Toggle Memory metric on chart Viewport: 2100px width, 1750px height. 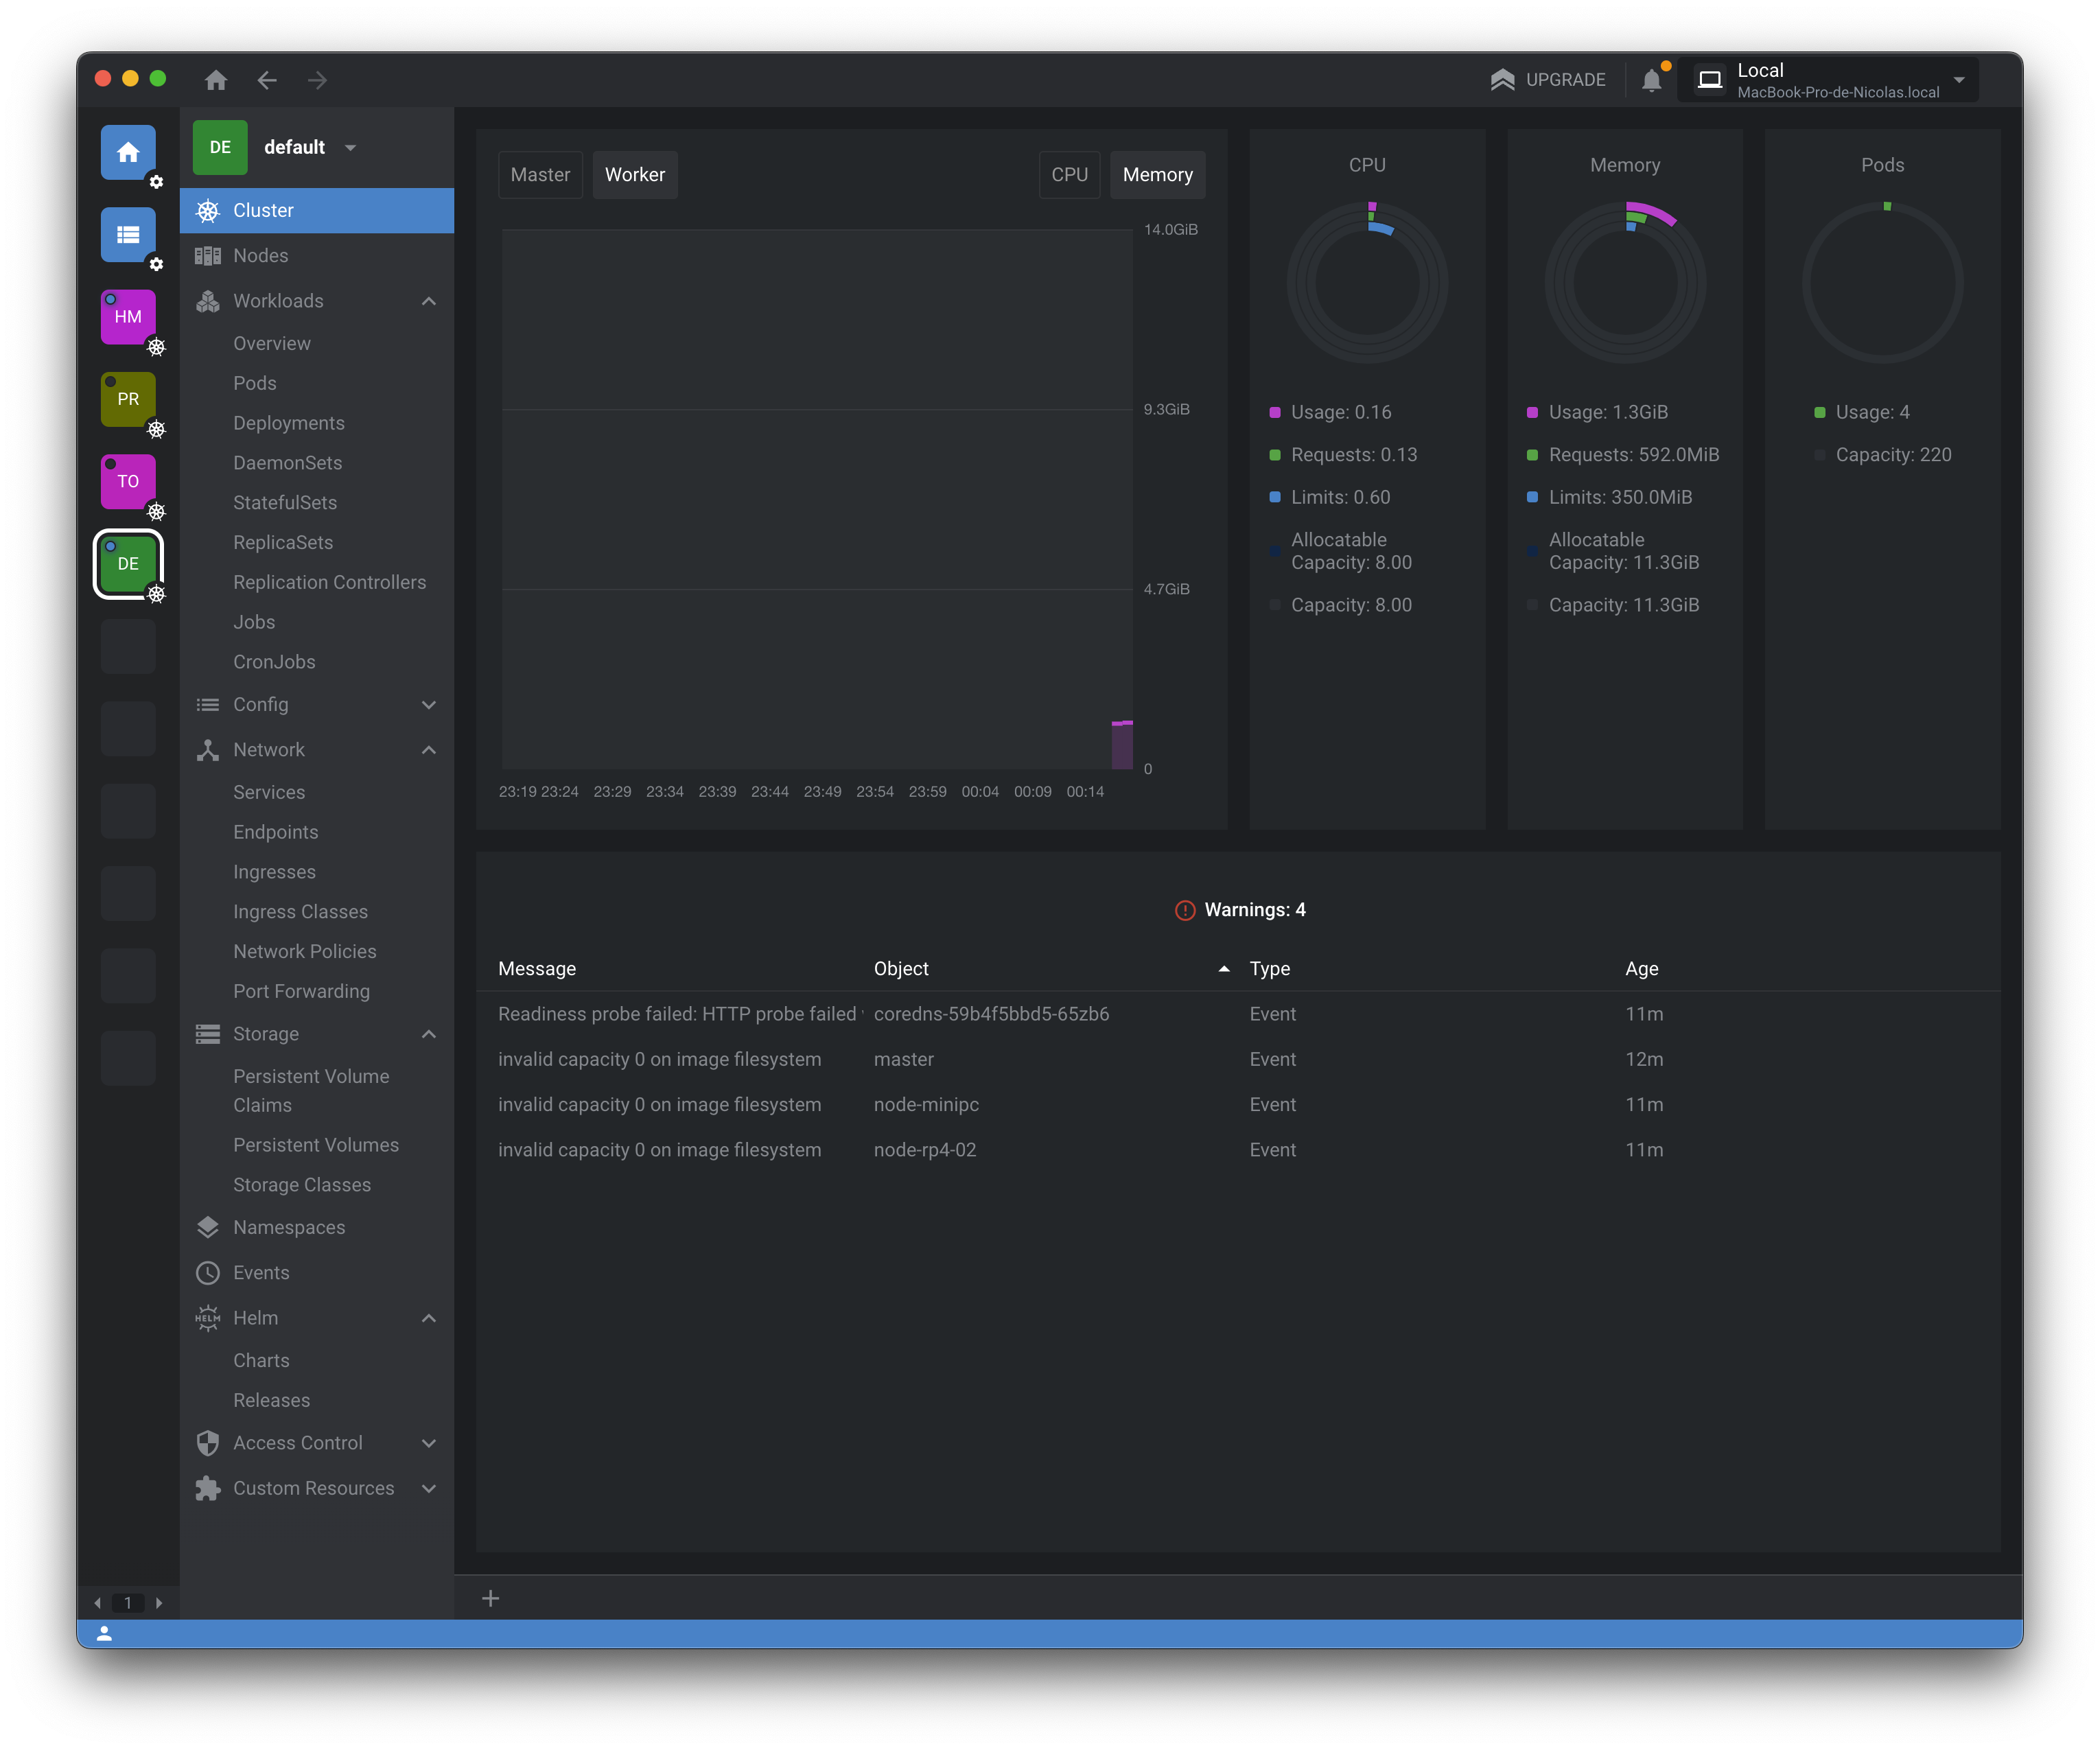point(1157,175)
